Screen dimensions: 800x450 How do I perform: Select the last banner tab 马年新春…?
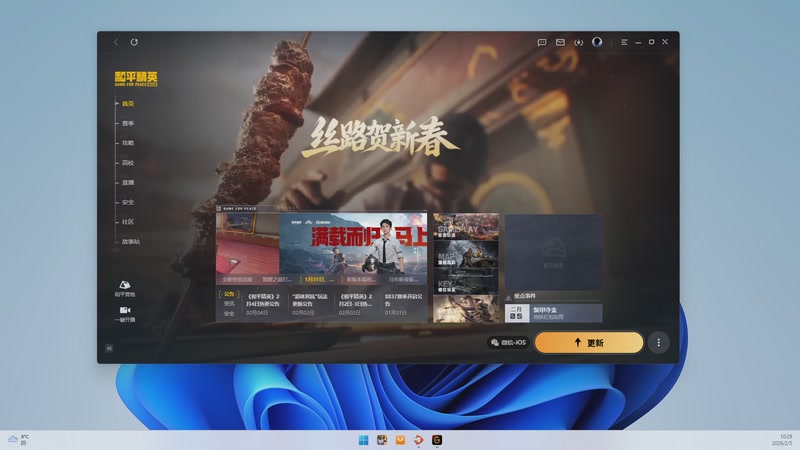pos(402,280)
